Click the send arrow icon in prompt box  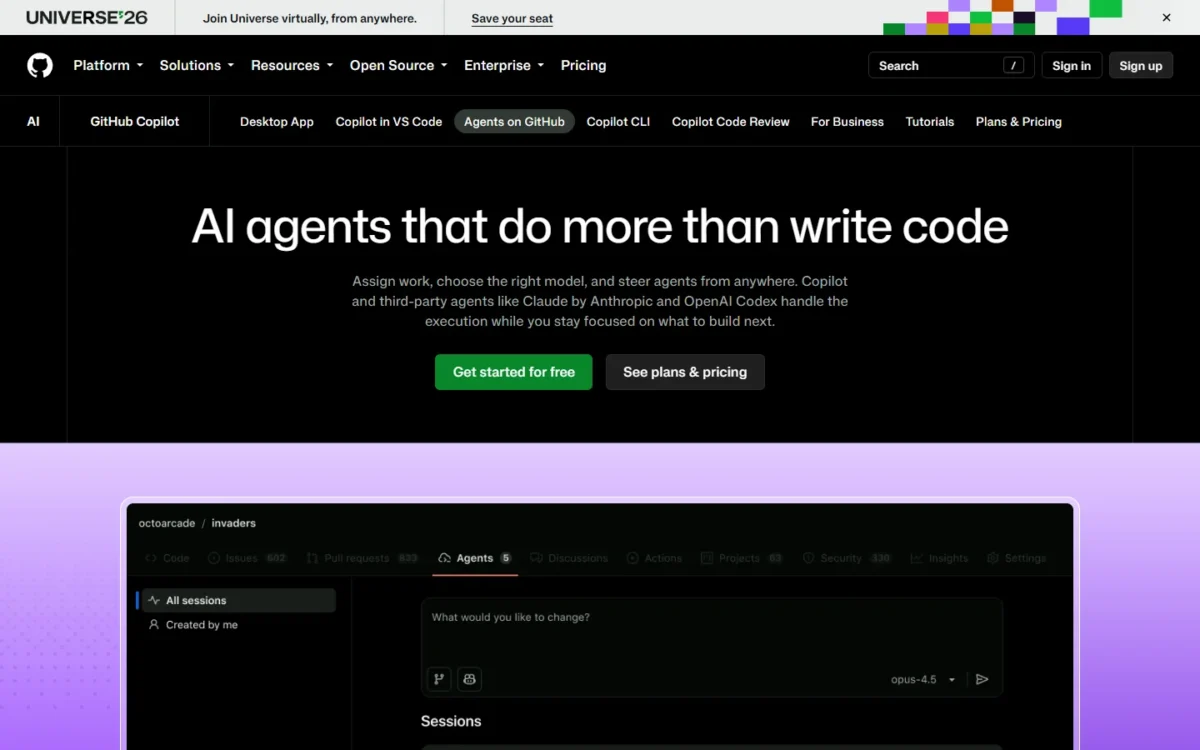[982, 679]
